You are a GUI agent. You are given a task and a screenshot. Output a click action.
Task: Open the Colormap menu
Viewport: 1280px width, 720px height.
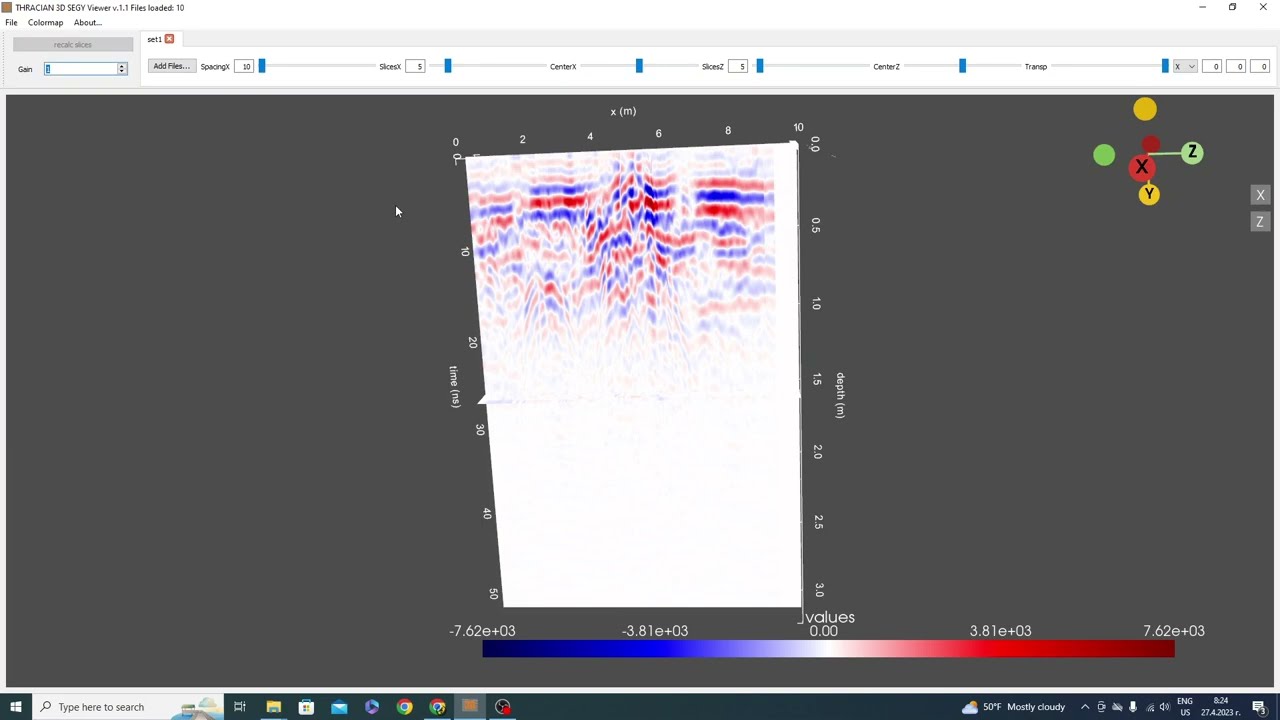[45, 22]
